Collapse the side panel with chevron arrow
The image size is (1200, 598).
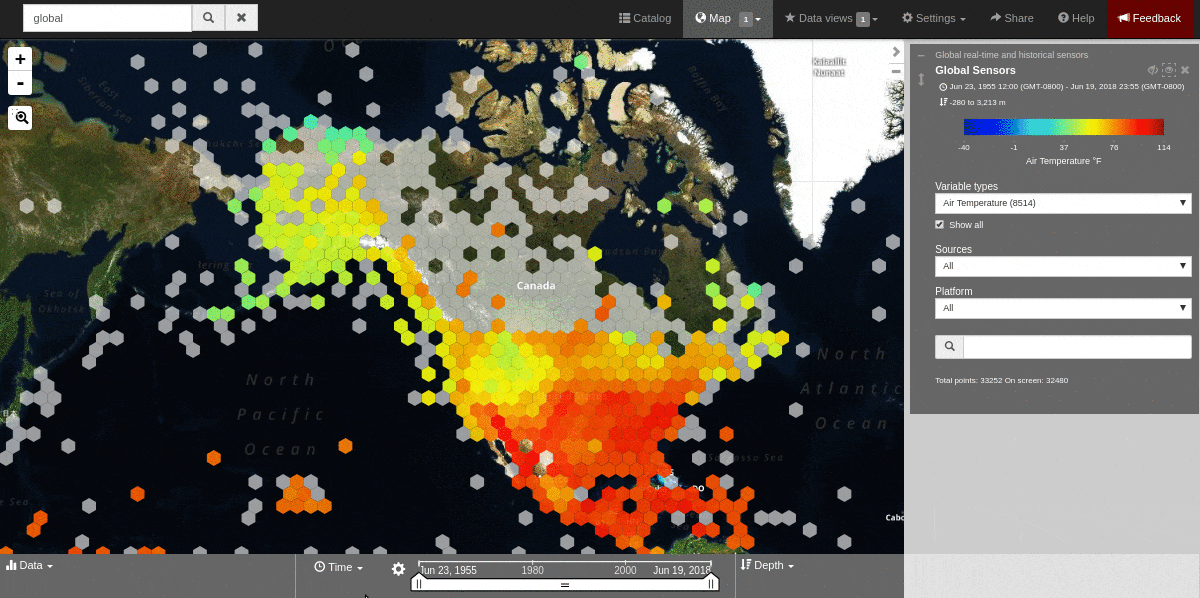click(x=896, y=52)
